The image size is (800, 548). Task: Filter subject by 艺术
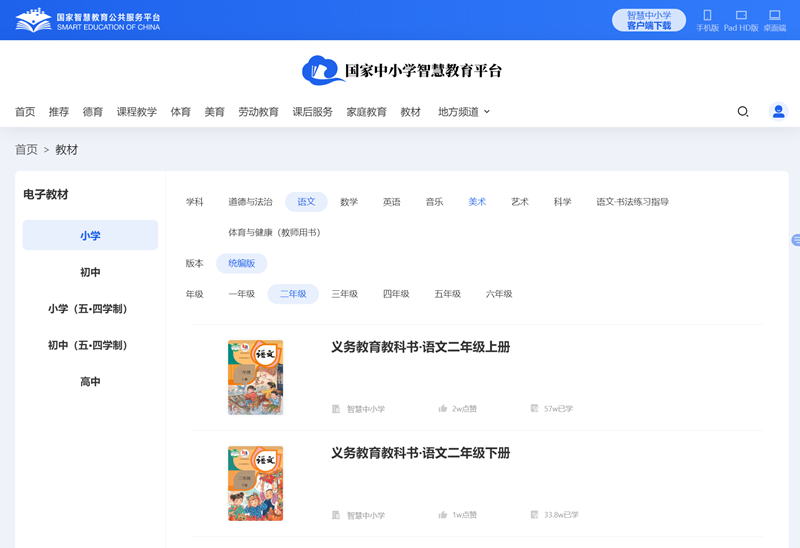tap(520, 202)
